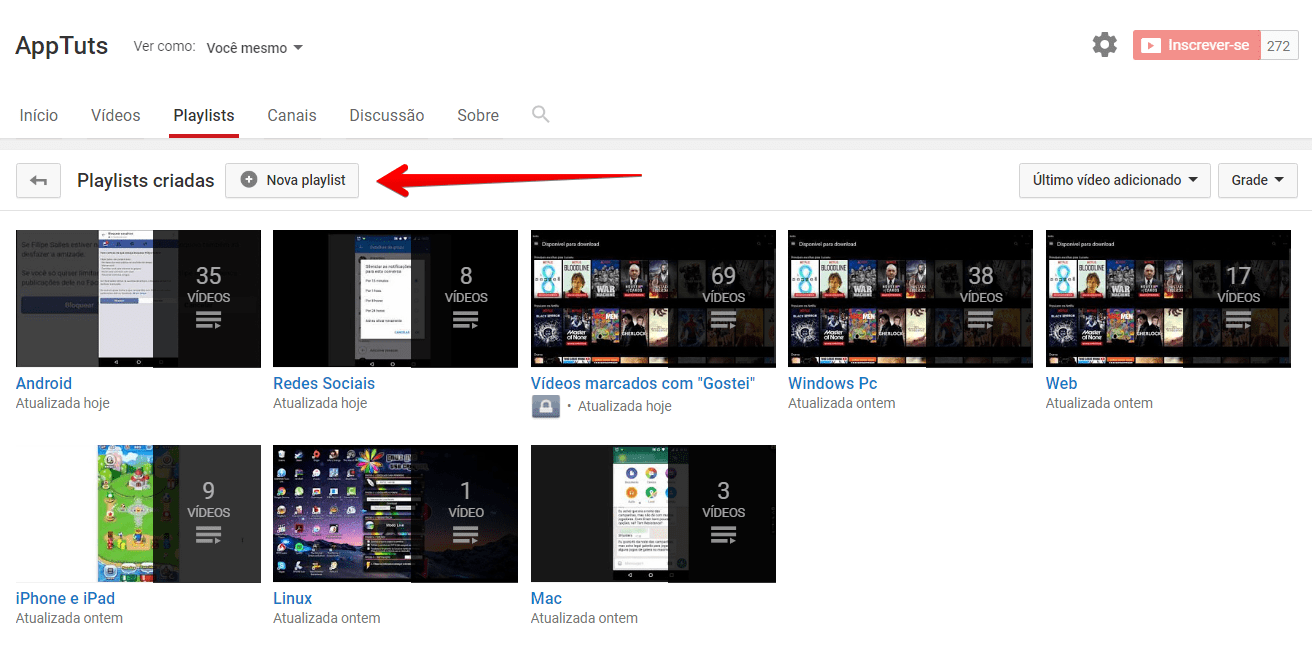Click the Vídeos marcados com Gostei thumbnail image
Viewport: 1312px width, 647px height.
(x=653, y=299)
